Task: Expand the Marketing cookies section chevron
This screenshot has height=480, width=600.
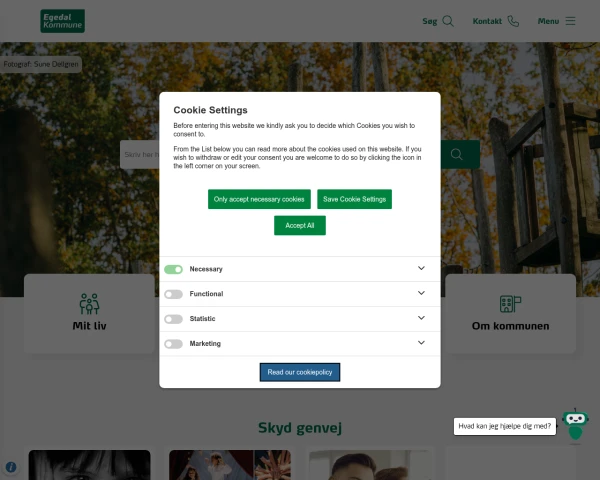Action: coord(421,343)
